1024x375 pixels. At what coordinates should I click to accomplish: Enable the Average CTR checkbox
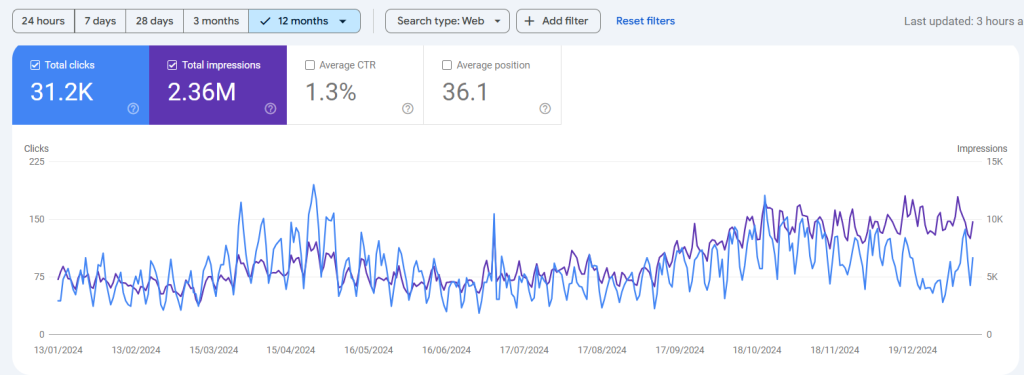pos(310,65)
